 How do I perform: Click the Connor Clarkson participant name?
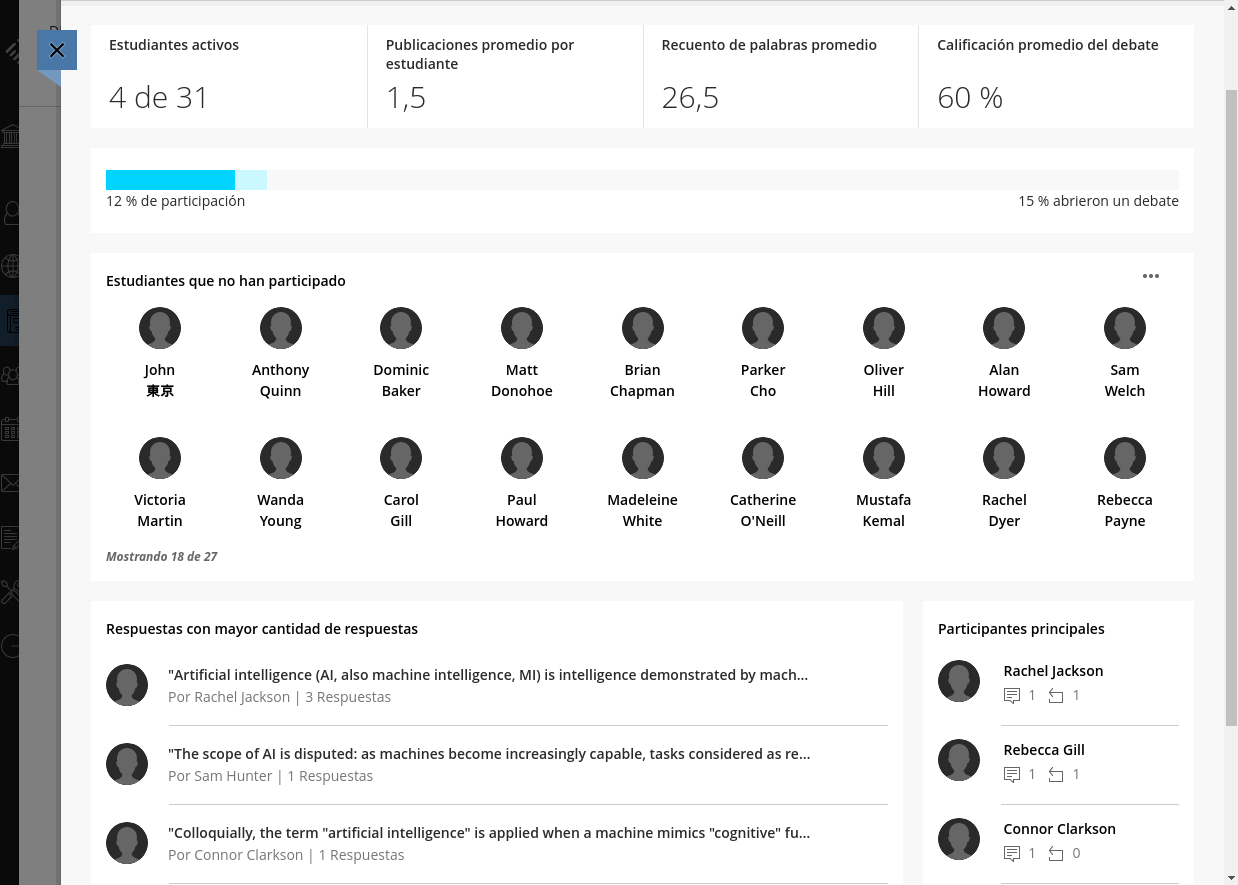pyautogui.click(x=1059, y=829)
